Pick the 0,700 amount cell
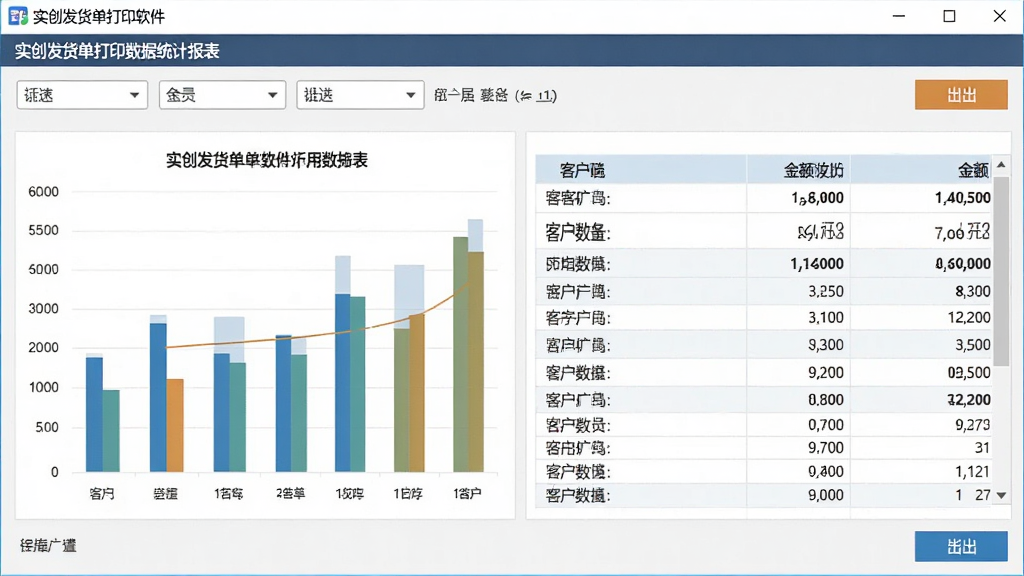The image size is (1024, 576). (x=825, y=425)
